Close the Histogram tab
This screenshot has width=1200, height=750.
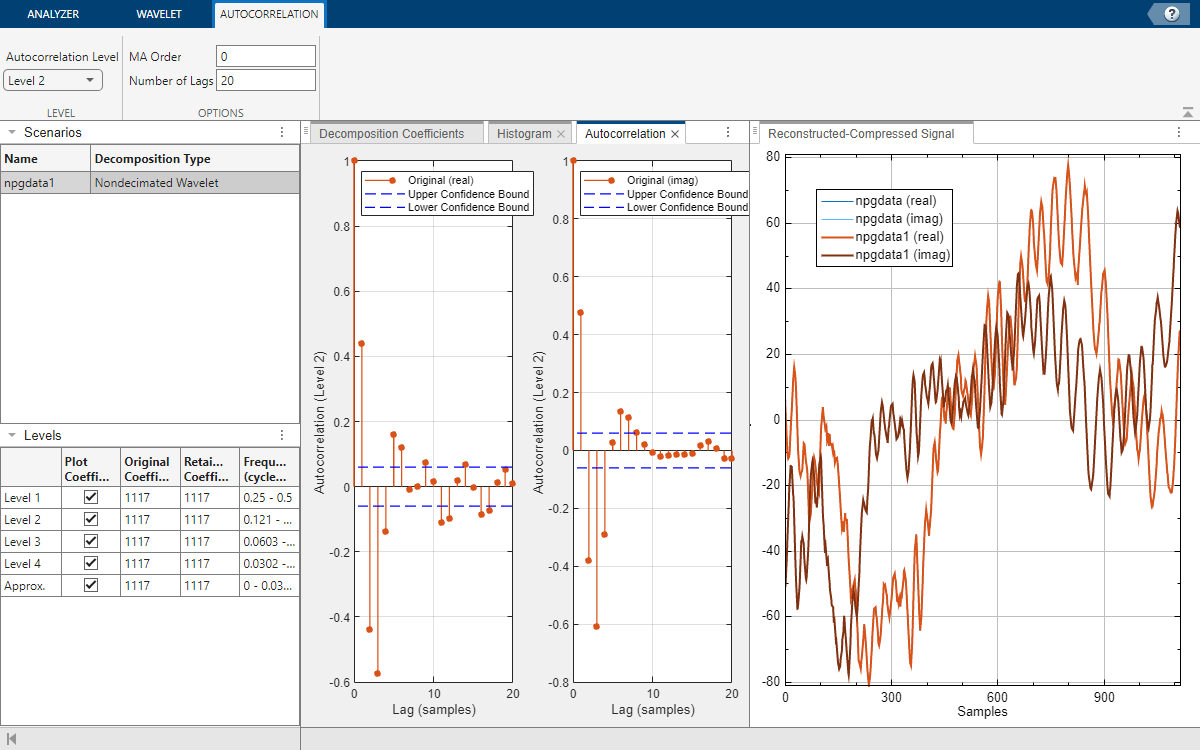coord(561,134)
